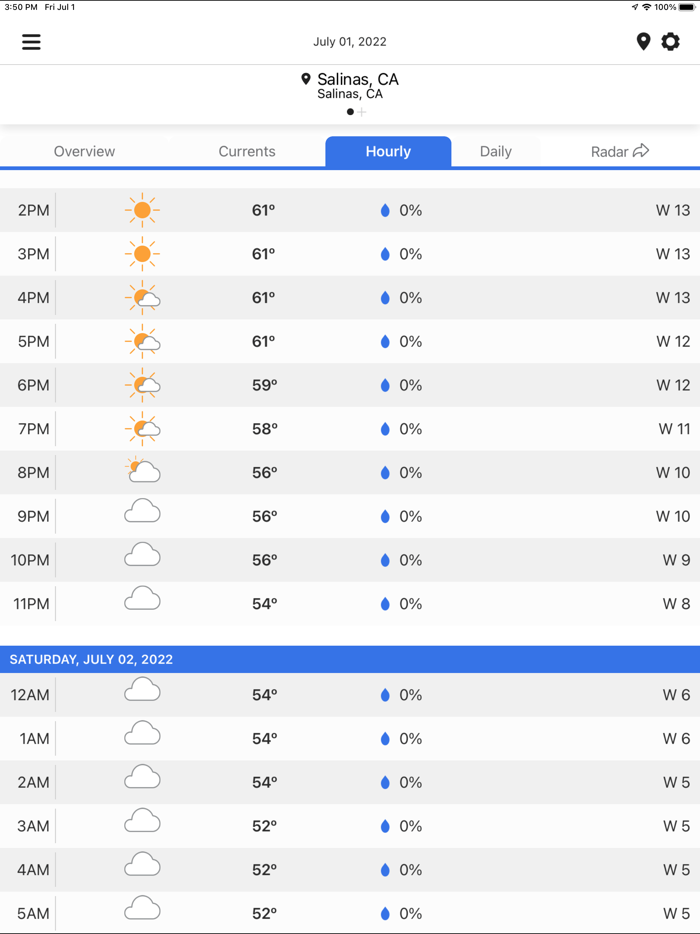The image size is (700, 934).
Task: Select the partly cloudy icon at 4PM
Action: click(x=143, y=297)
